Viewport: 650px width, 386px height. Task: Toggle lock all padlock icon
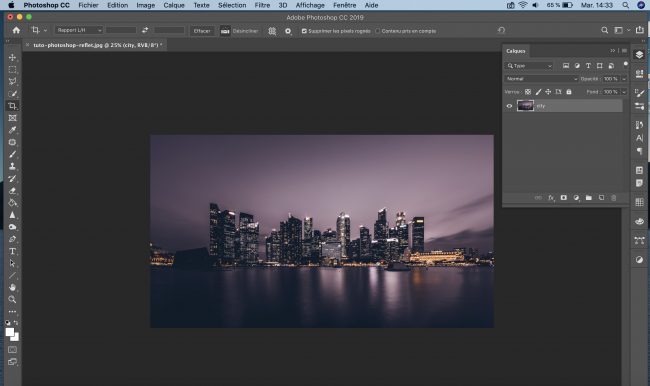pyautogui.click(x=569, y=92)
